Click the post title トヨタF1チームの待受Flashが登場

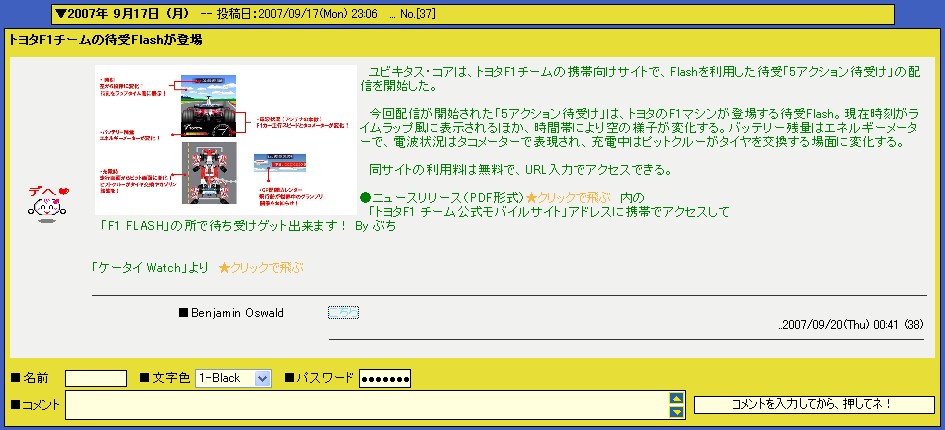(106, 40)
